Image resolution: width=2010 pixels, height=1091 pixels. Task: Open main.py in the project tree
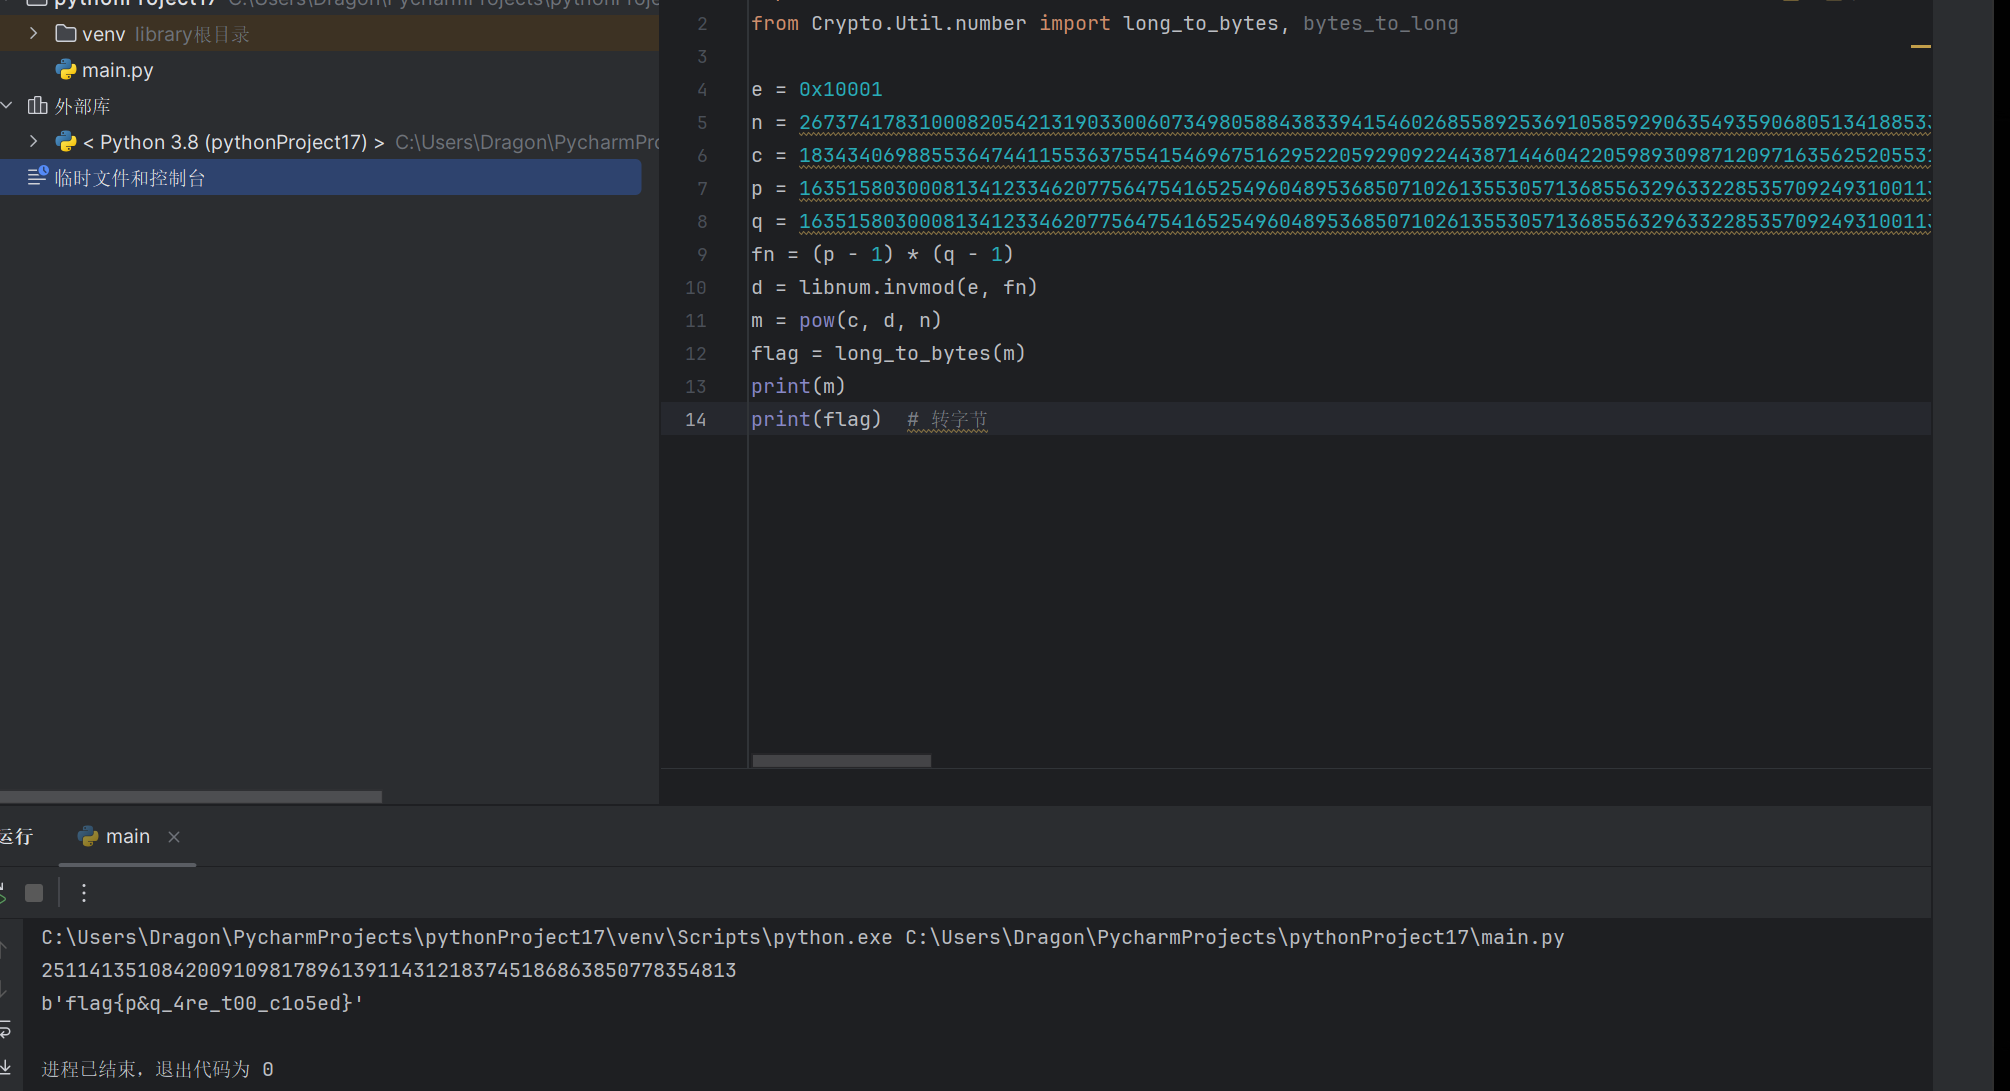[117, 70]
